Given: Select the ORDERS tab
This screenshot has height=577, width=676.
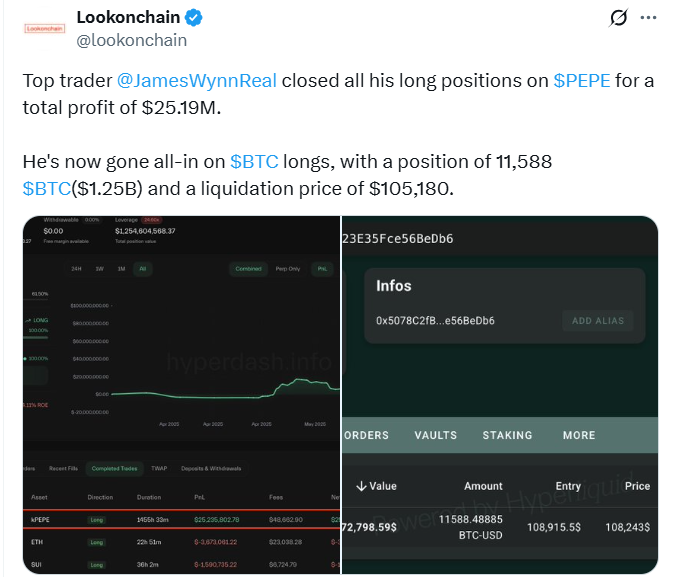Looking at the screenshot, I should click(366, 435).
